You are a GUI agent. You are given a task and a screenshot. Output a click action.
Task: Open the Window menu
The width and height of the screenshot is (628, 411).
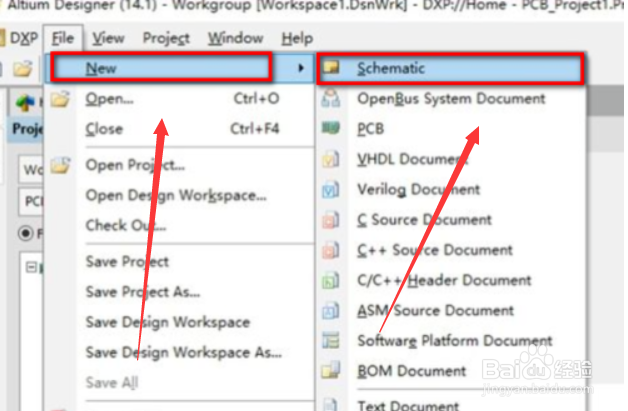tap(236, 38)
